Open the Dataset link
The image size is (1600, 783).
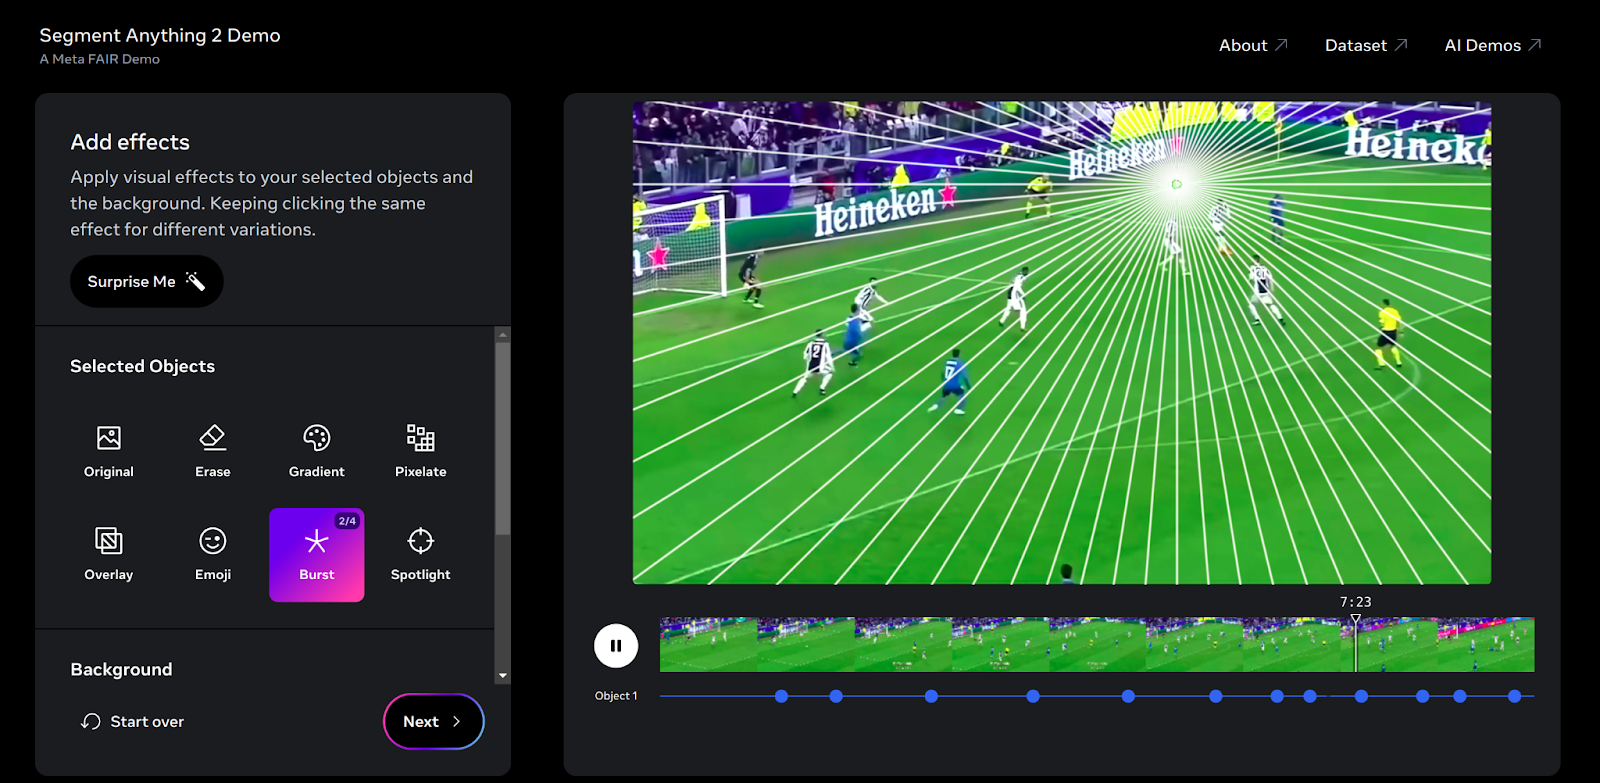tap(1366, 45)
